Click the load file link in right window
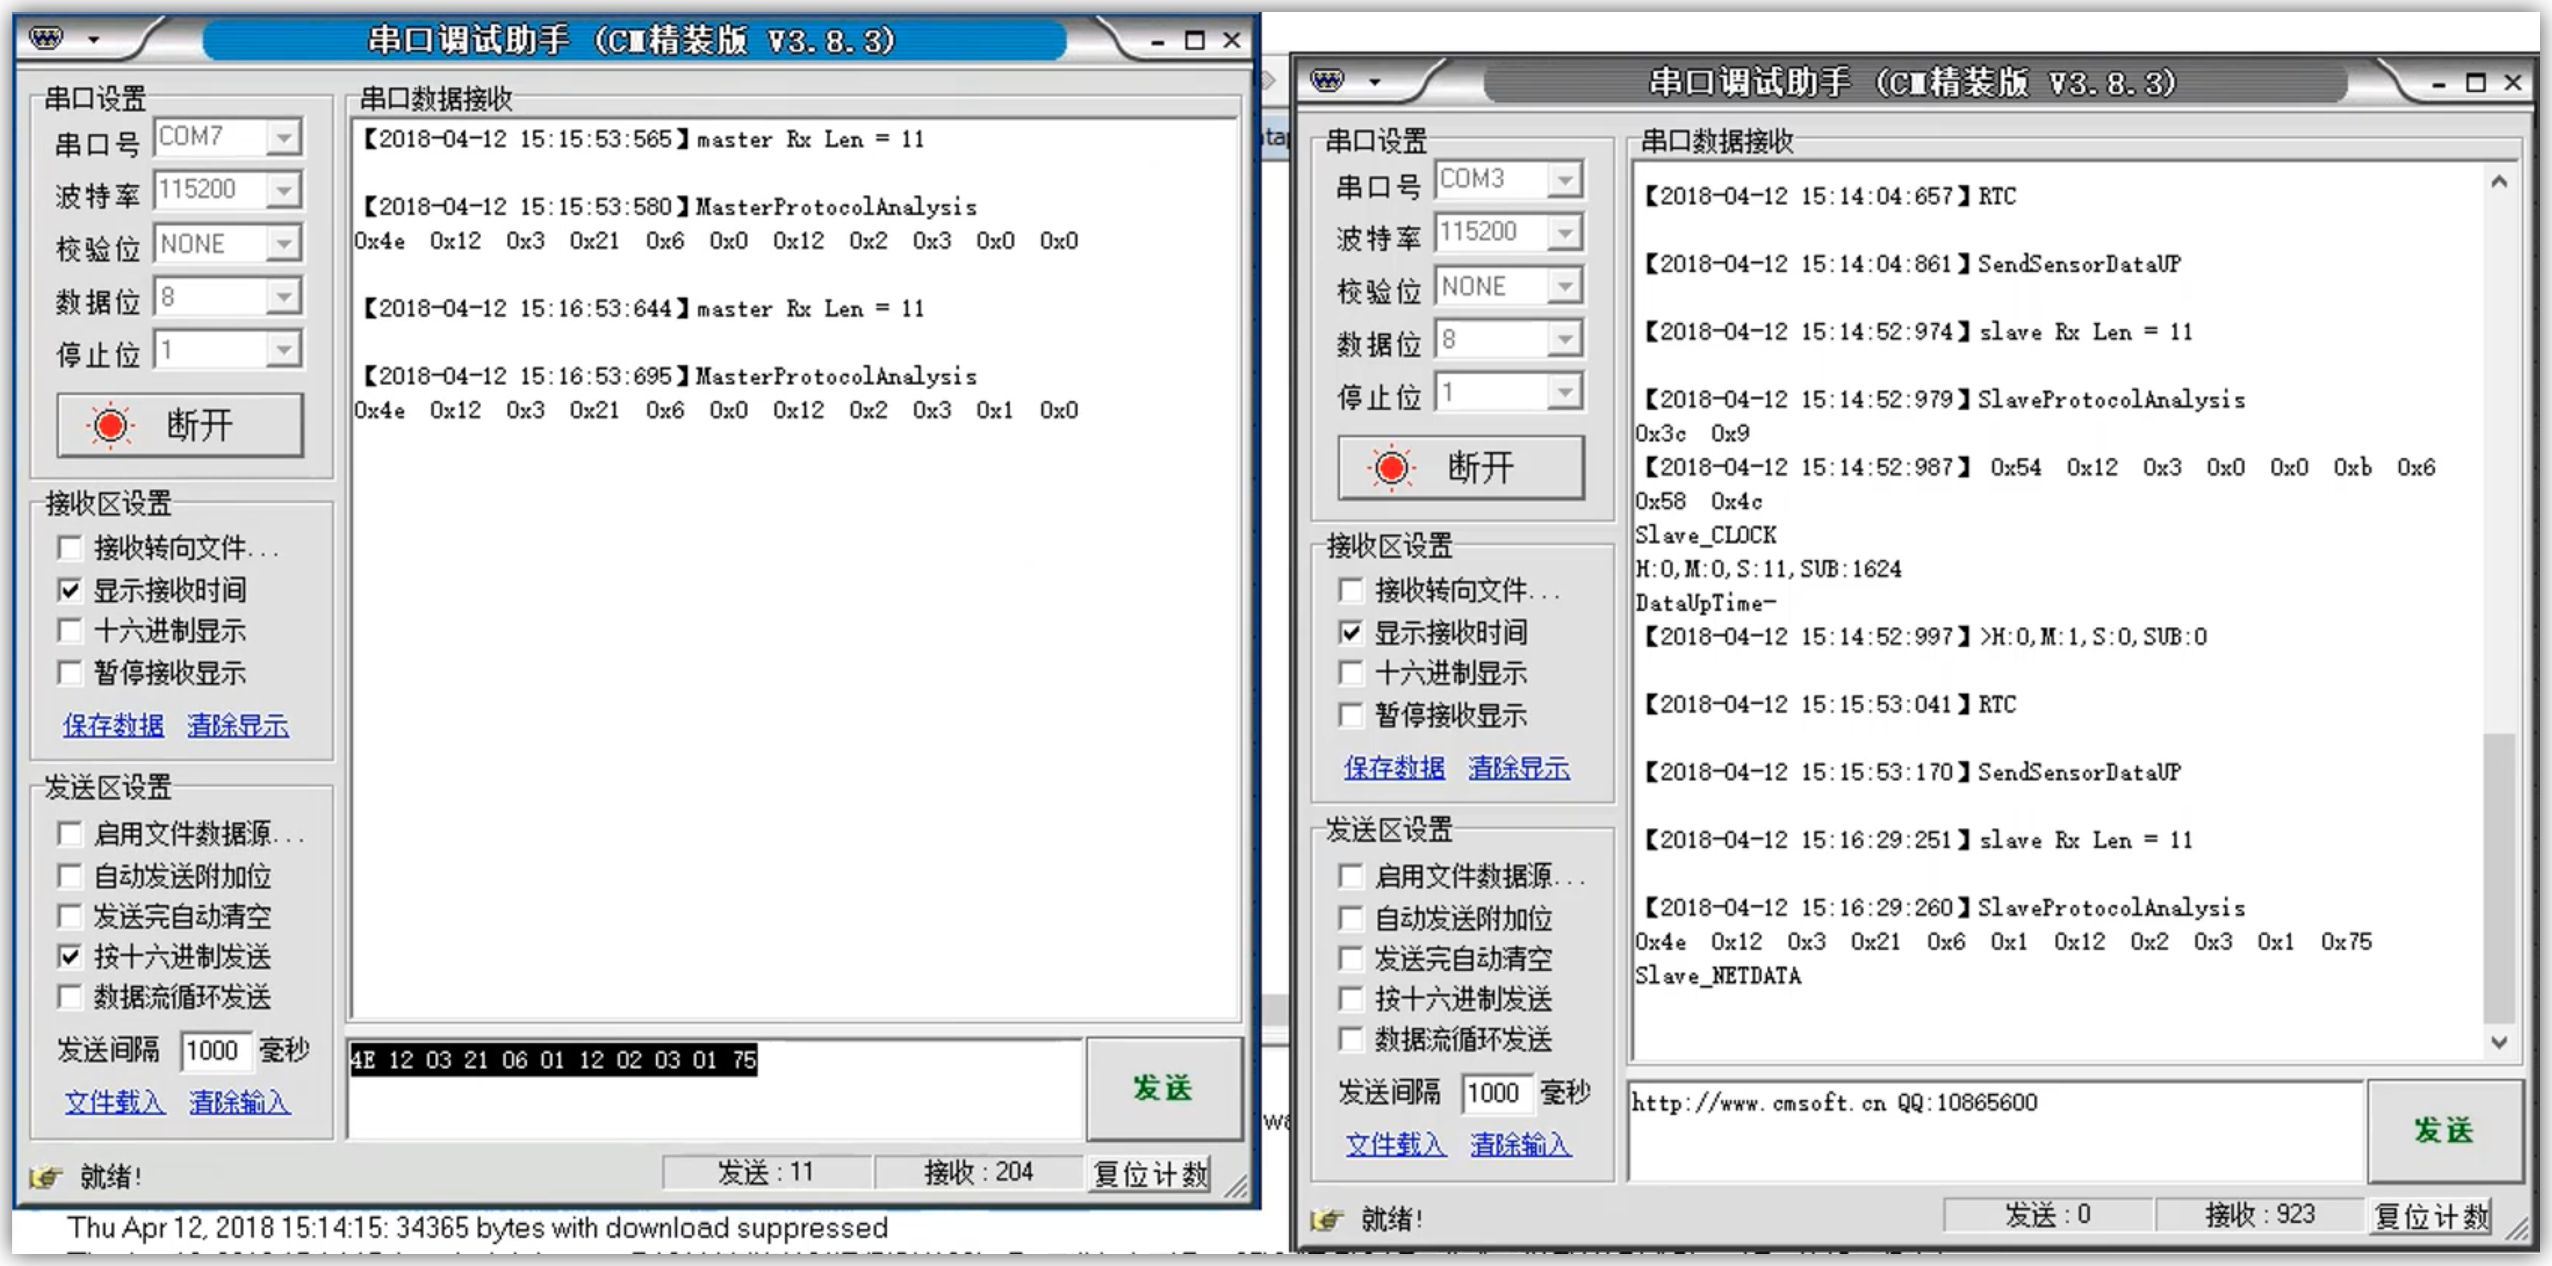Screen dimensions: 2552x1266 (x=1395, y=1144)
